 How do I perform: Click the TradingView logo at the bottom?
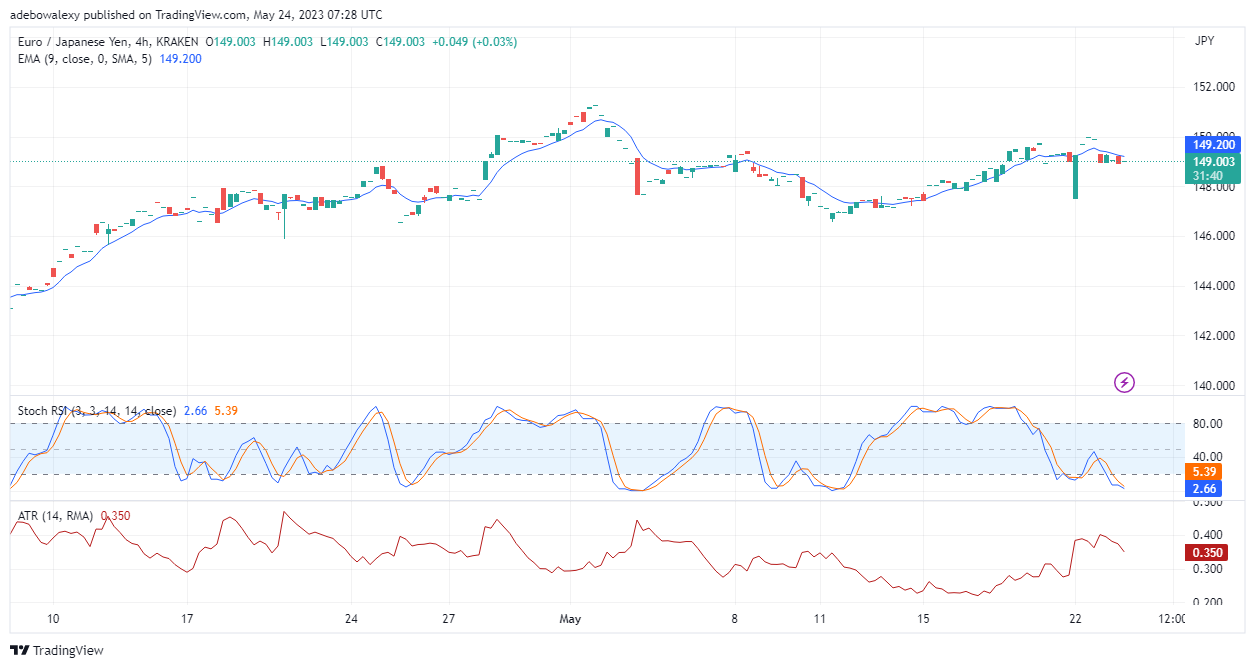58,650
